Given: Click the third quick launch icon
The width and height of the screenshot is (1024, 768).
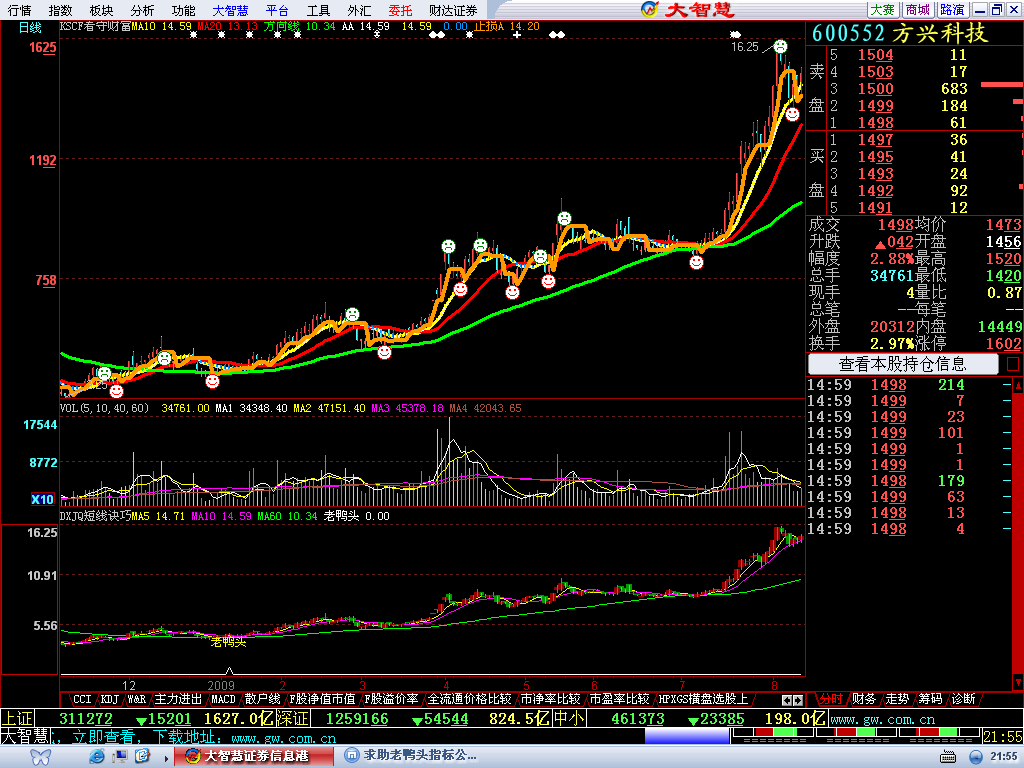Looking at the screenshot, I should click(x=142, y=756).
